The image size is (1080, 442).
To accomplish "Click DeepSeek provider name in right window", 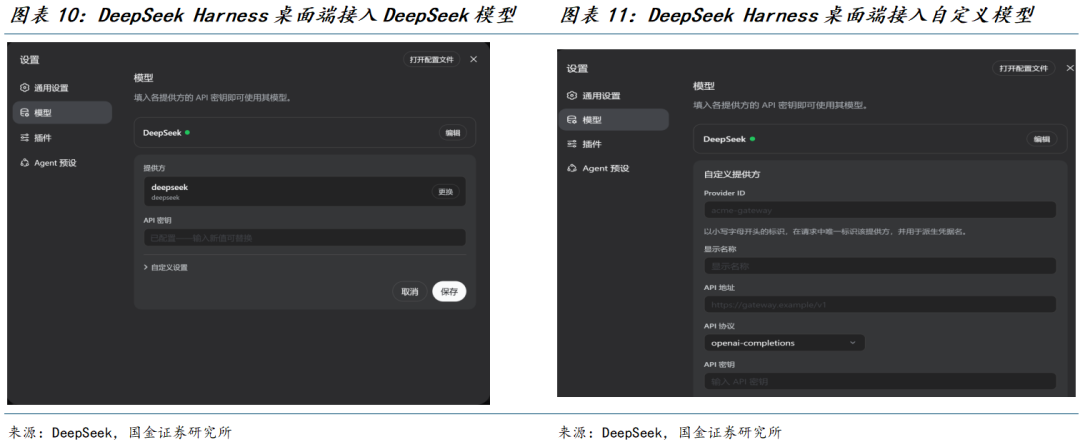I will pos(725,139).
